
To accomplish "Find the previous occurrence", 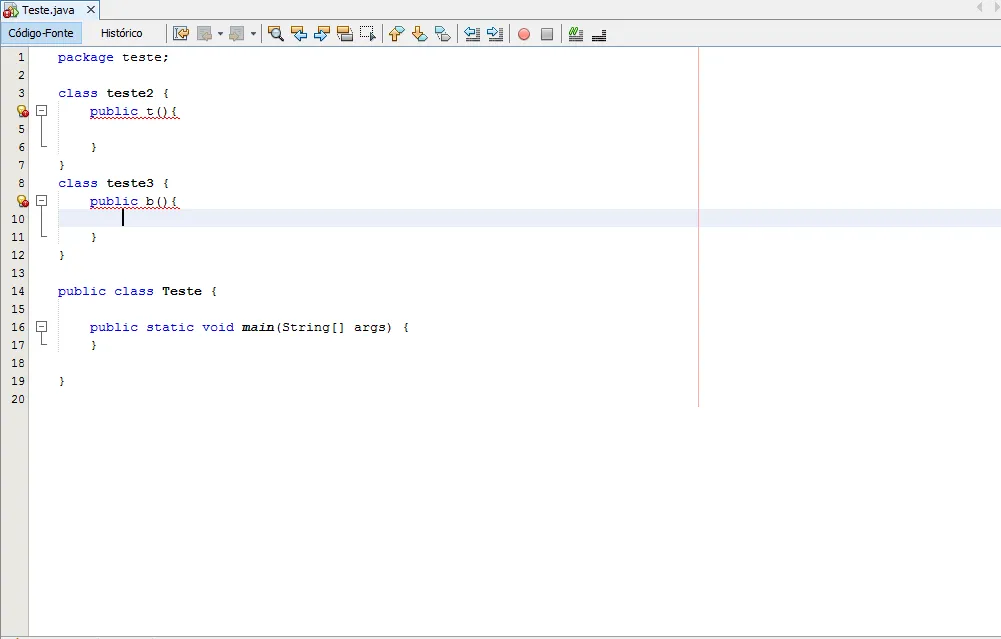I will click(x=299, y=34).
